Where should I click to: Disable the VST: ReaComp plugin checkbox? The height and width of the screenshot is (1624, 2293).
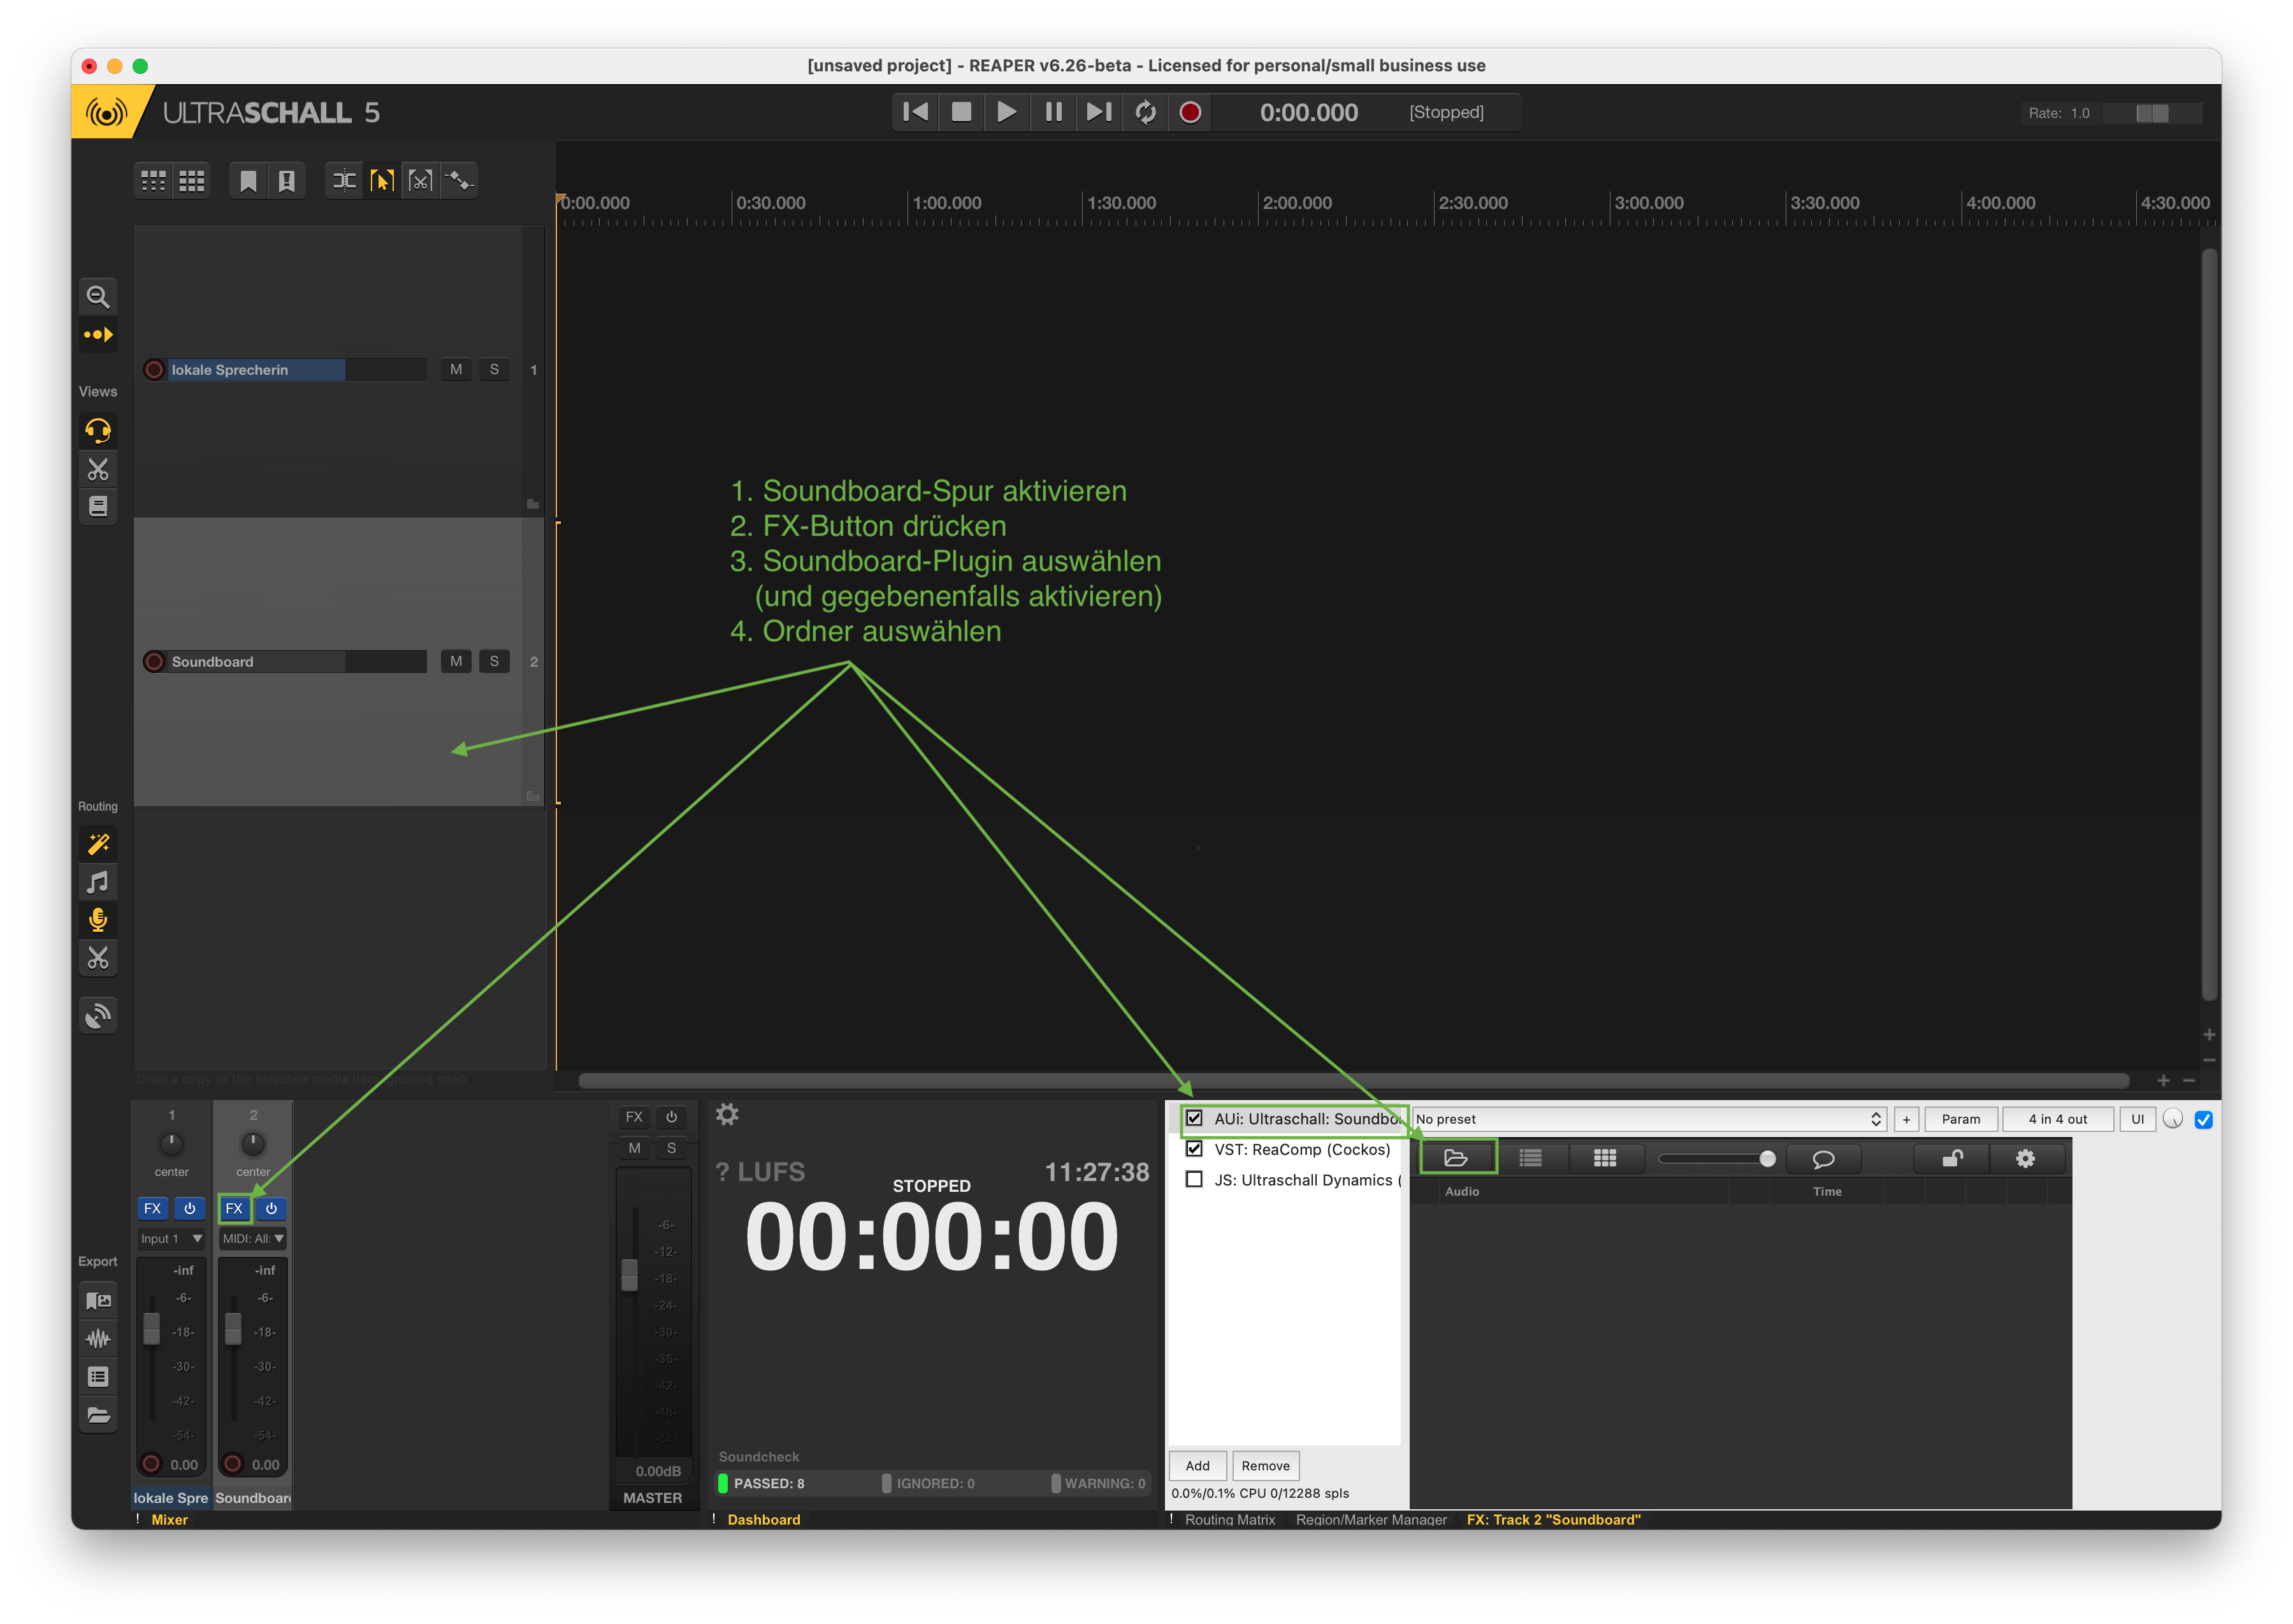pos(1194,1149)
